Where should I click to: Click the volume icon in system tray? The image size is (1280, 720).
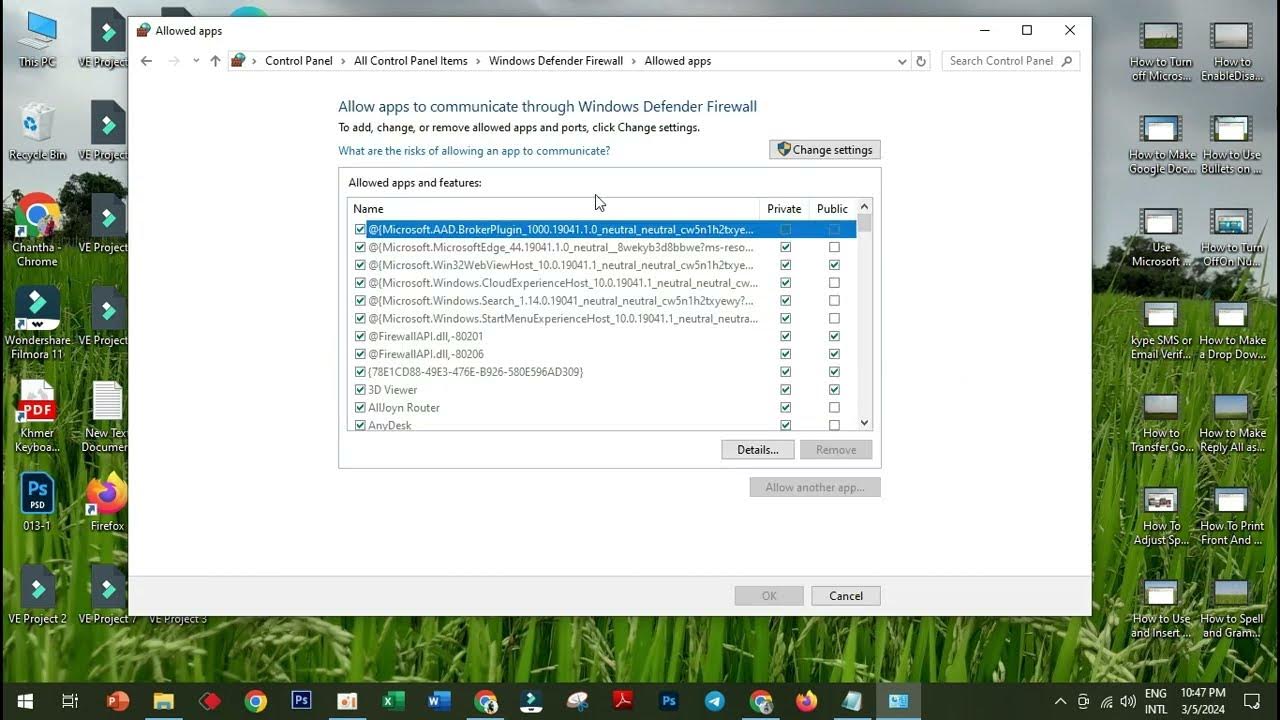point(1128,701)
